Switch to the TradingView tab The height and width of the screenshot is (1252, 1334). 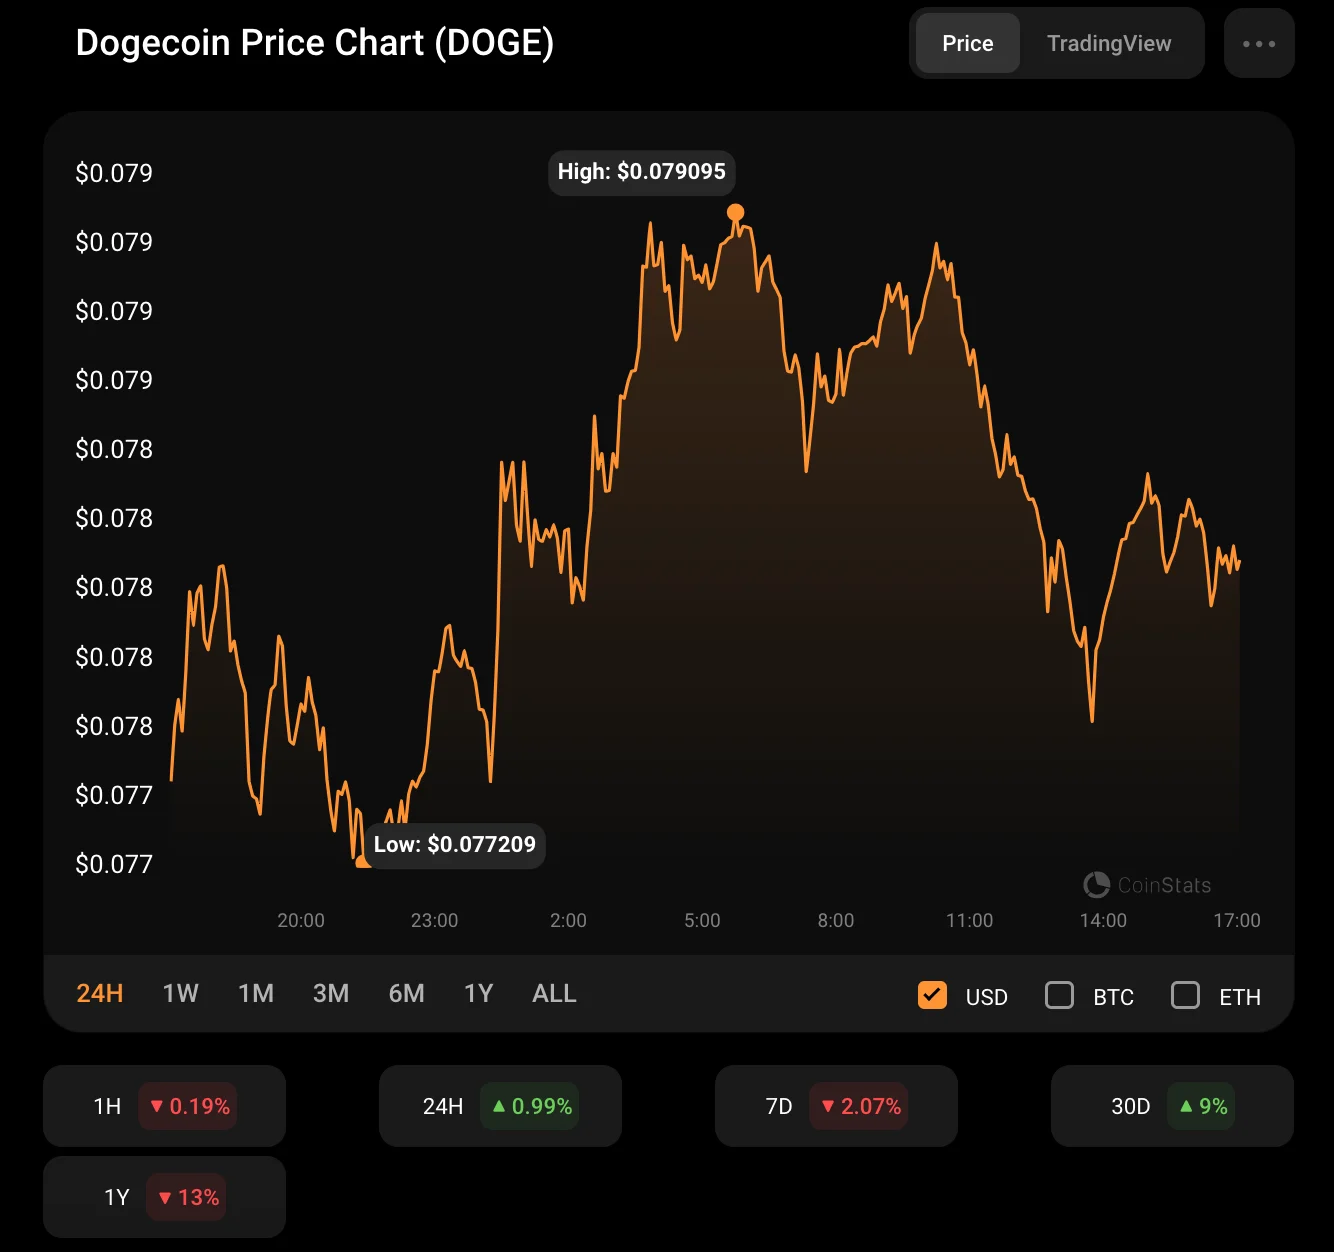tap(1108, 44)
